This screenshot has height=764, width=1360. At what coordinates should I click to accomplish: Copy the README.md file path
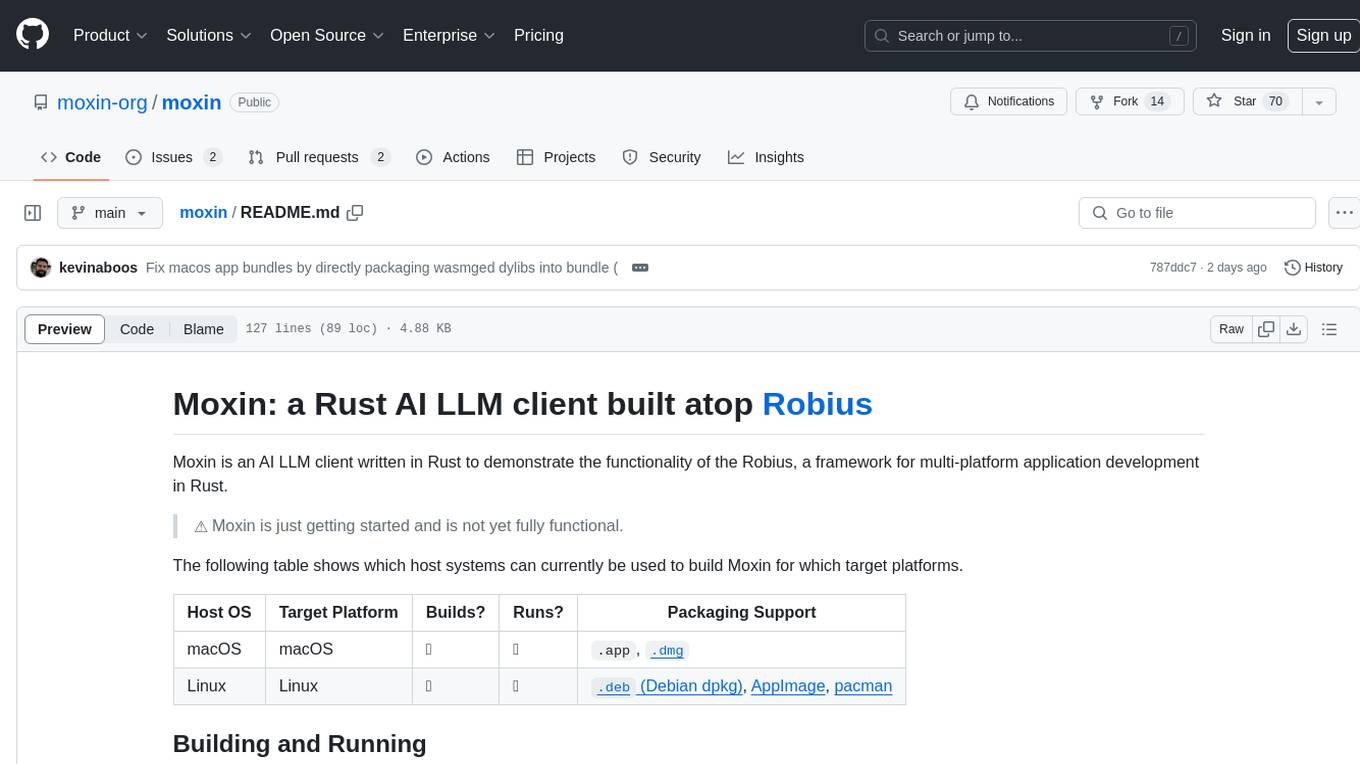pos(355,213)
